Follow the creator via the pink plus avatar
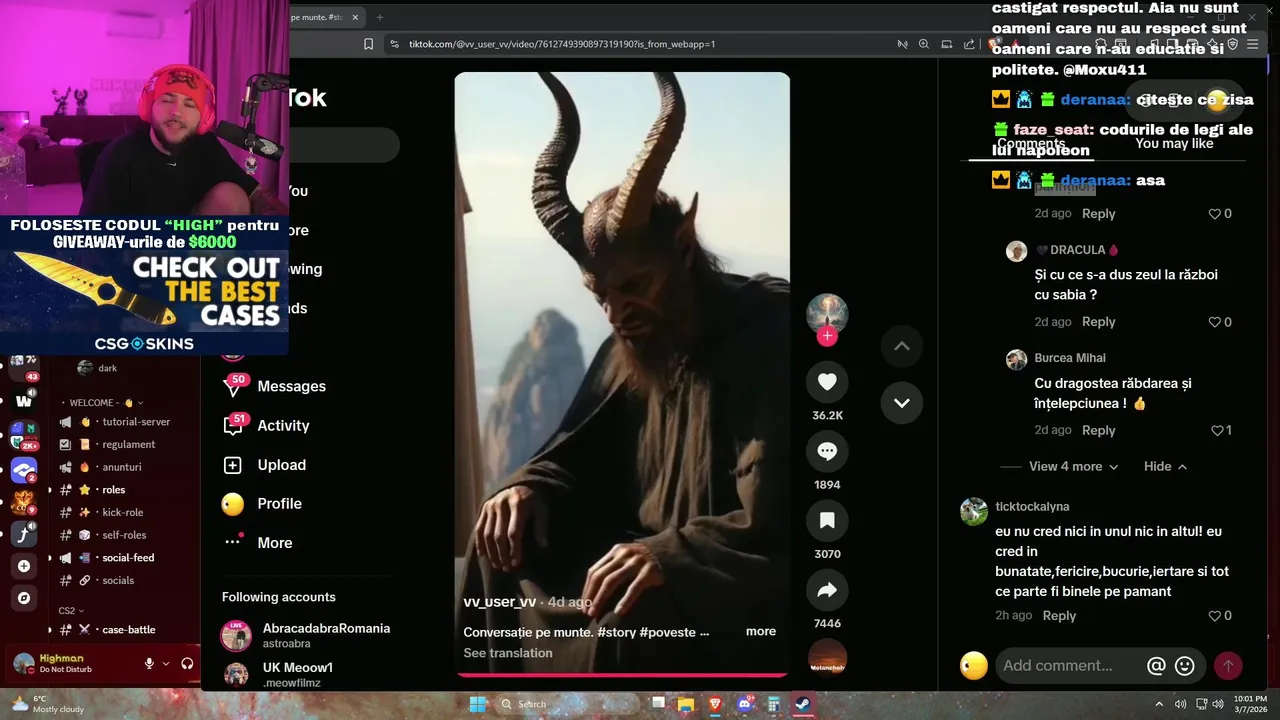Screen dimensions: 1280x720 827,337
